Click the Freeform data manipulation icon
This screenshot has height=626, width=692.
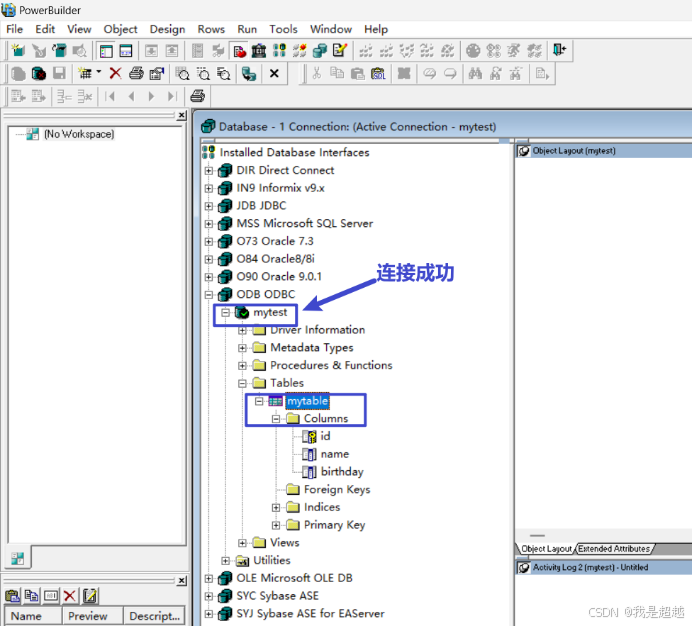(x=224, y=73)
